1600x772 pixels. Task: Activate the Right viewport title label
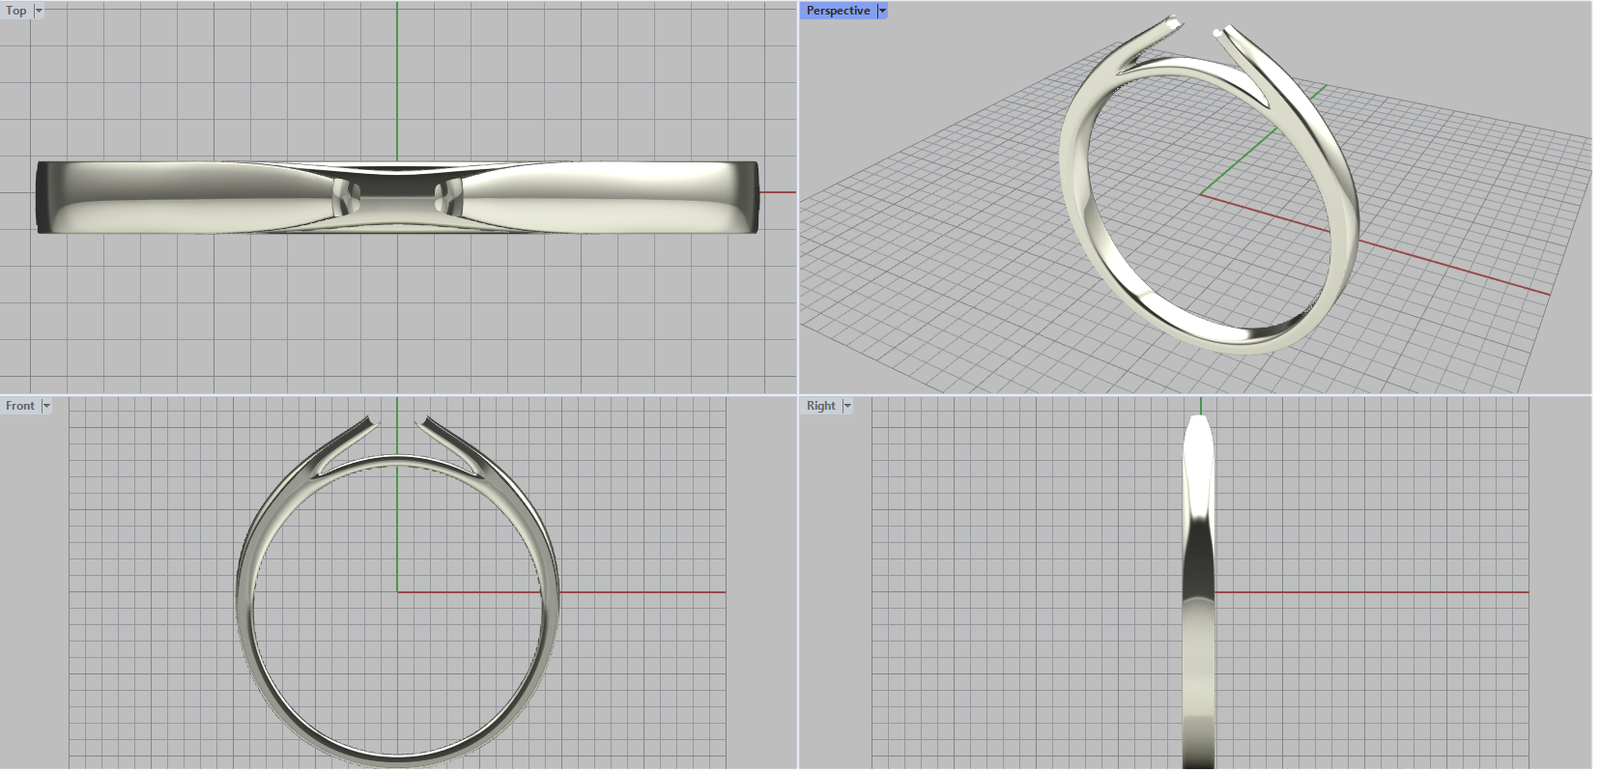pos(821,406)
